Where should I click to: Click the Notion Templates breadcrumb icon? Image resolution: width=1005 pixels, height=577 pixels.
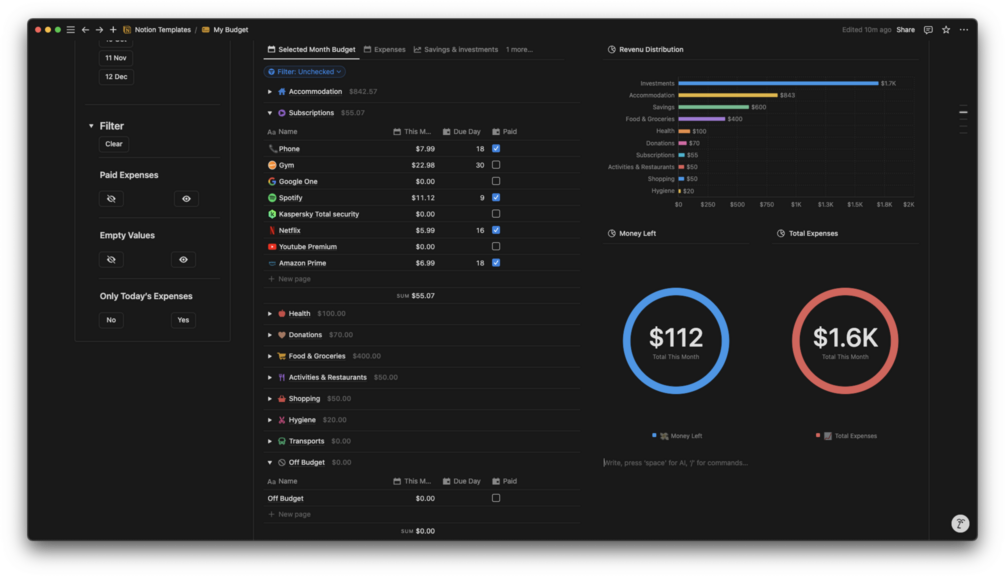pyautogui.click(x=127, y=29)
